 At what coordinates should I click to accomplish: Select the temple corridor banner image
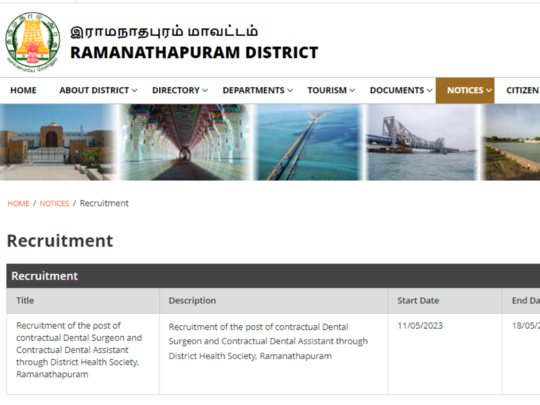click(185, 142)
